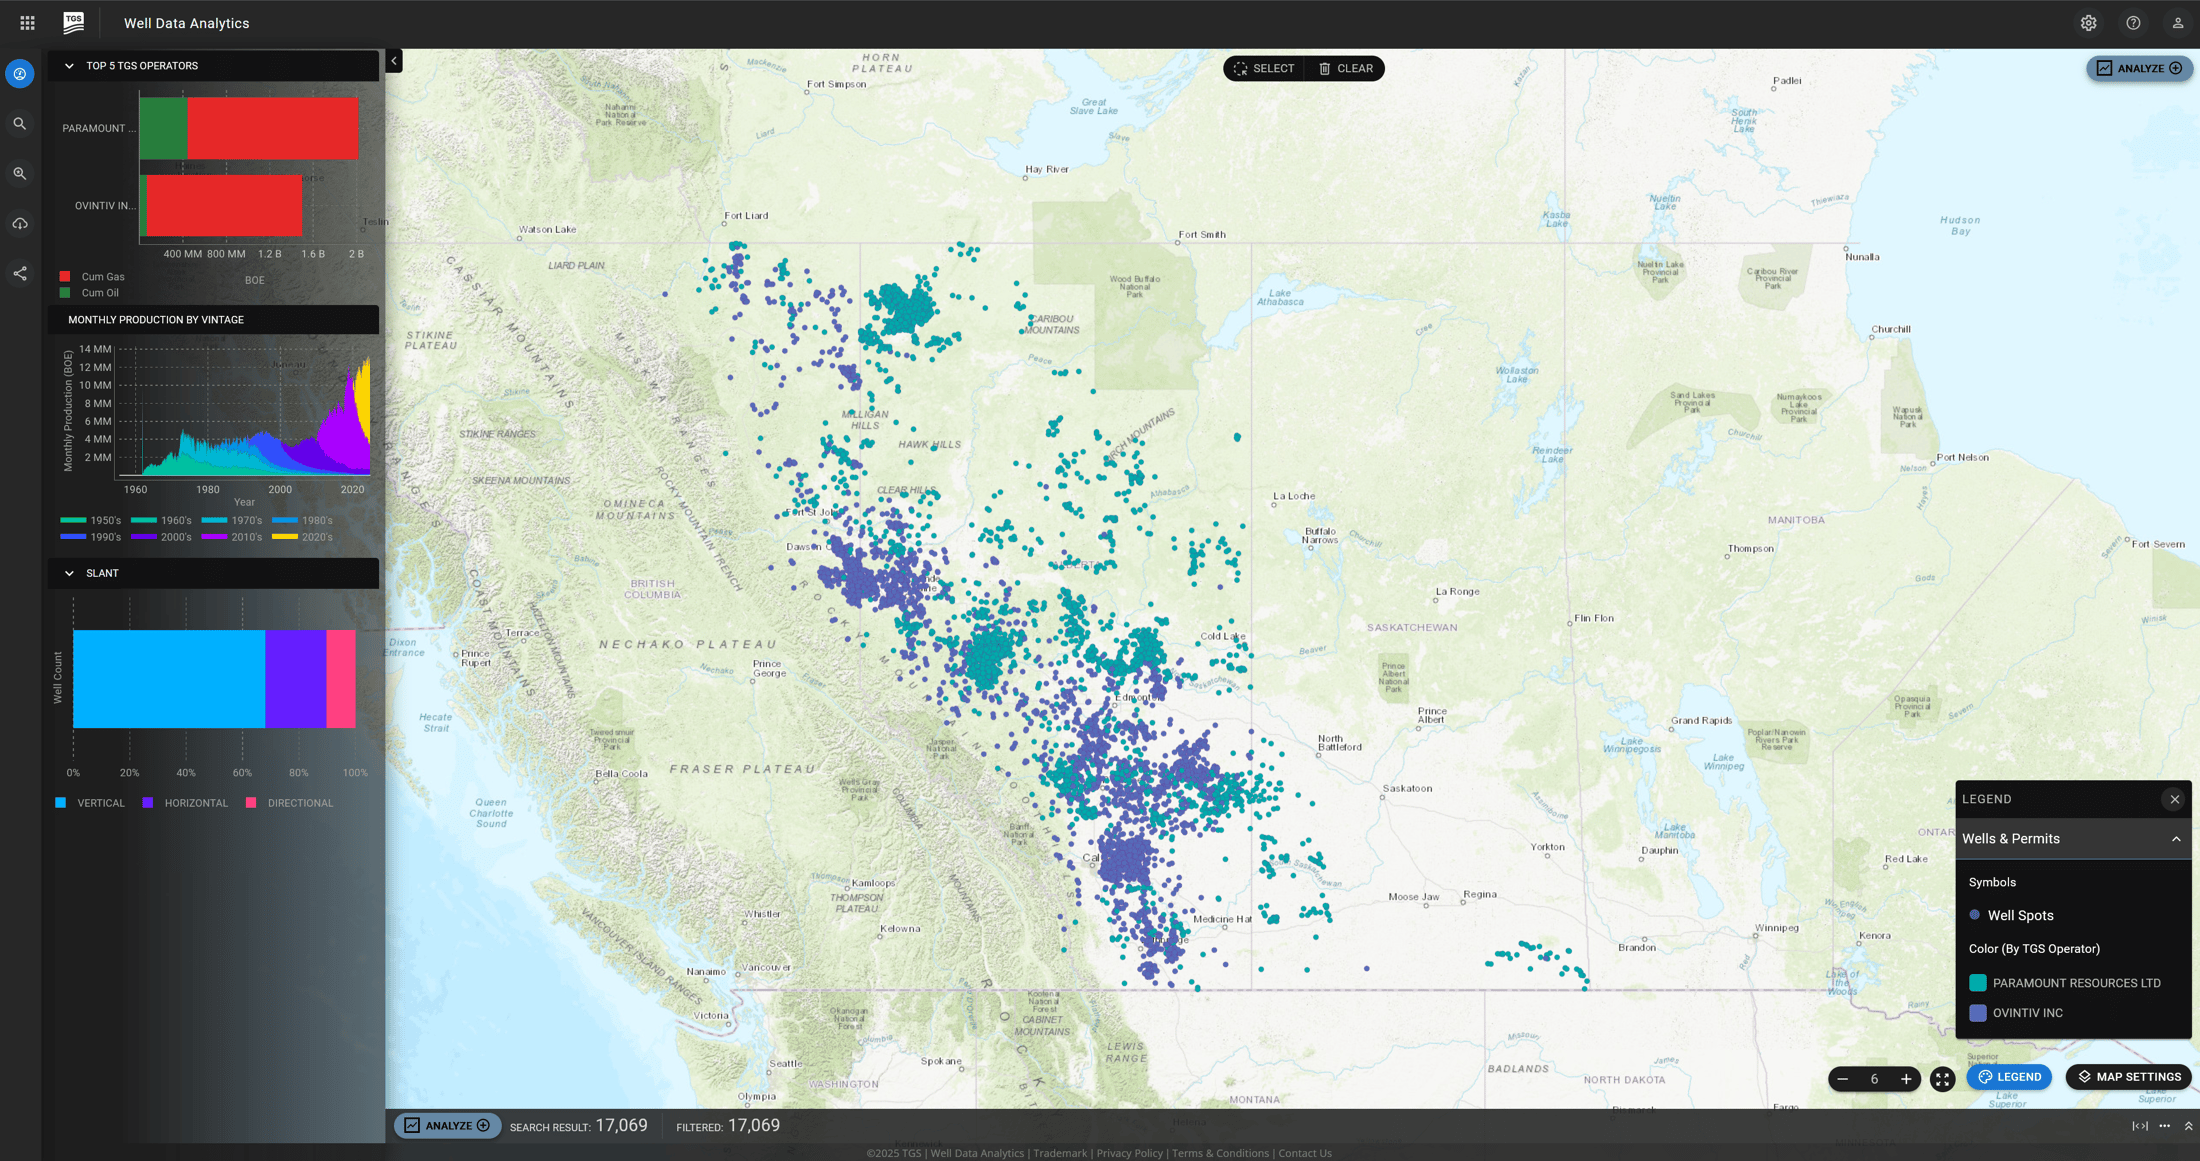The image size is (2200, 1161).
Task: Open saved searches via starred magnifier icon
Action: (x=20, y=173)
